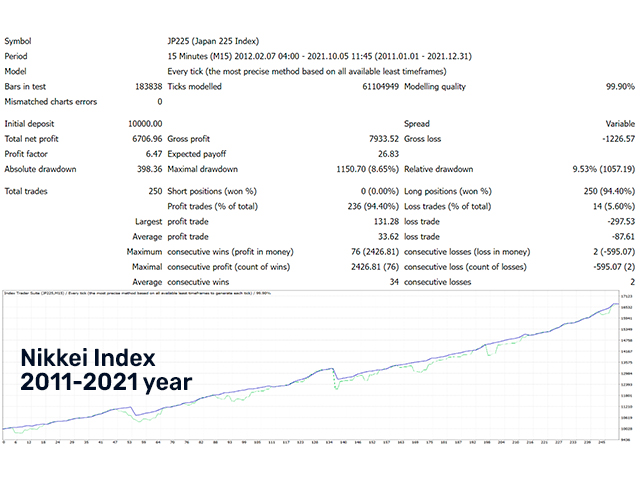Click short positions value 0 (0.00%)
The image size is (640, 480).
pos(380,191)
